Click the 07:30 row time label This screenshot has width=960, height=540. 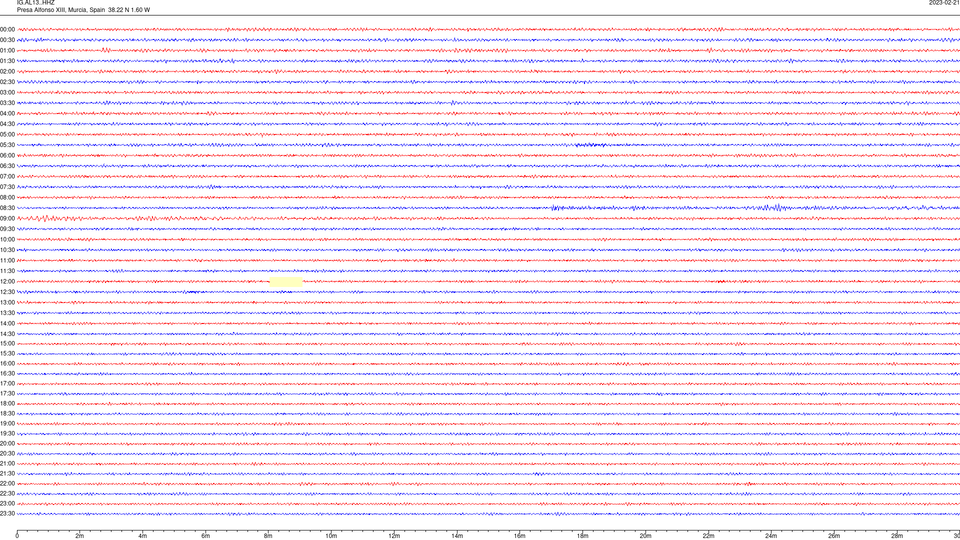(7, 187)
